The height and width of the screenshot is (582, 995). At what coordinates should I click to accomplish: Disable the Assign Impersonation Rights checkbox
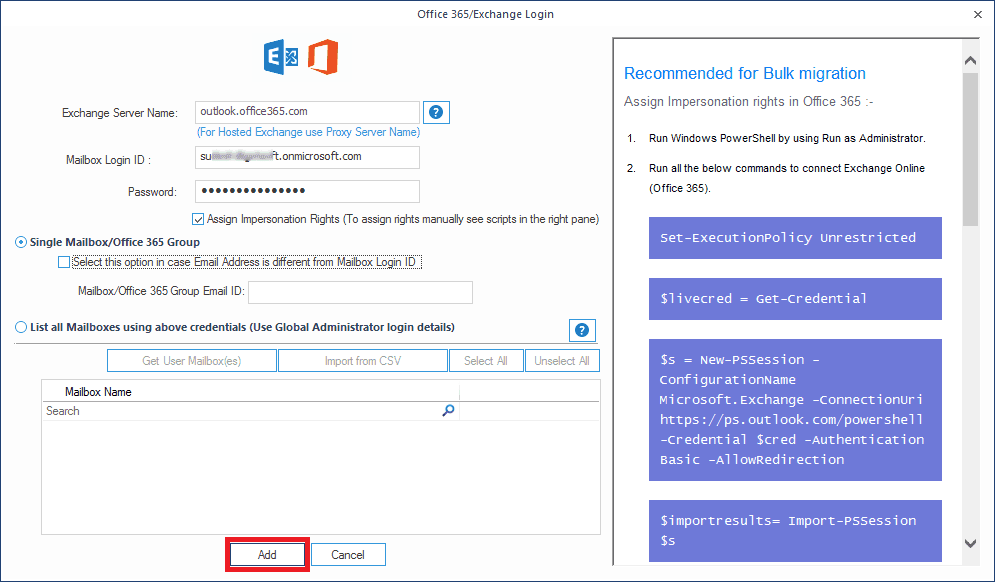(x=198, y=219)
